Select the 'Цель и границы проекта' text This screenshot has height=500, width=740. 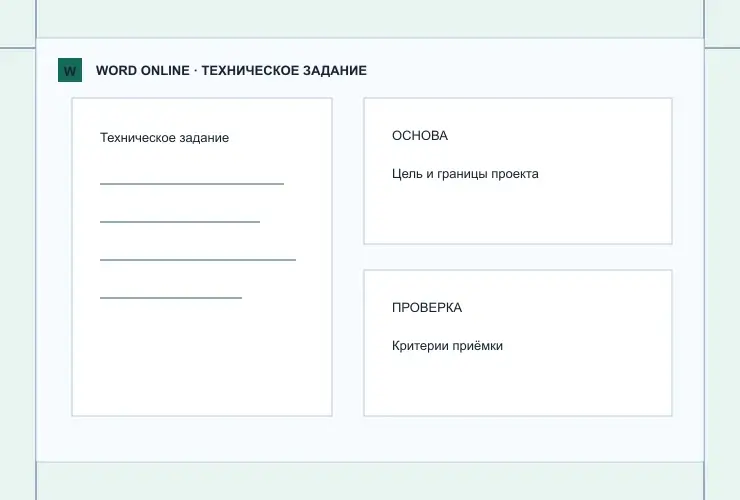465,174
